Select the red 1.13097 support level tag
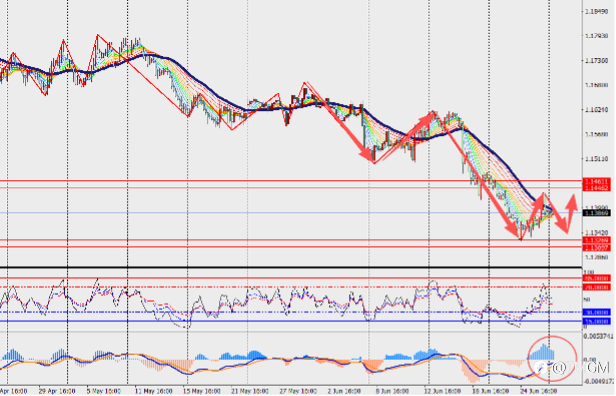The height and width of the screenshot is (396, 616). point(597,248)
